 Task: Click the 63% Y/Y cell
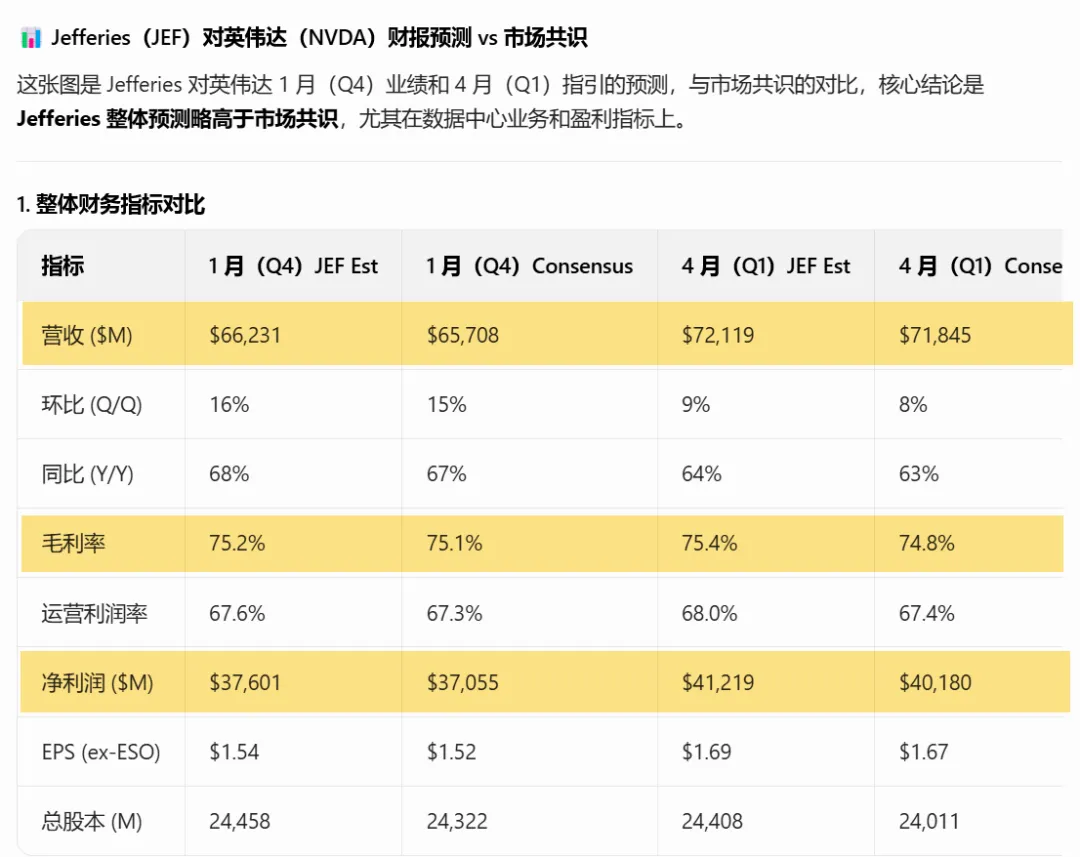919,474
